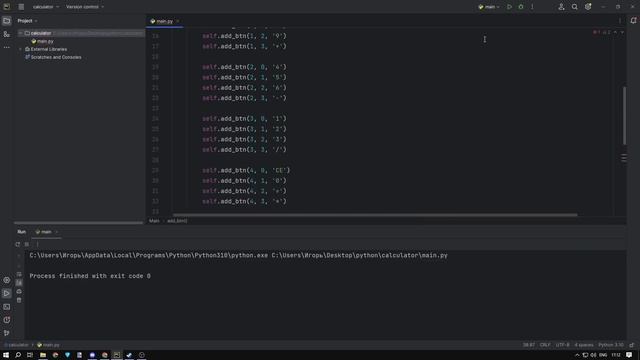Show the editor error indicator widget

(602, 32)
